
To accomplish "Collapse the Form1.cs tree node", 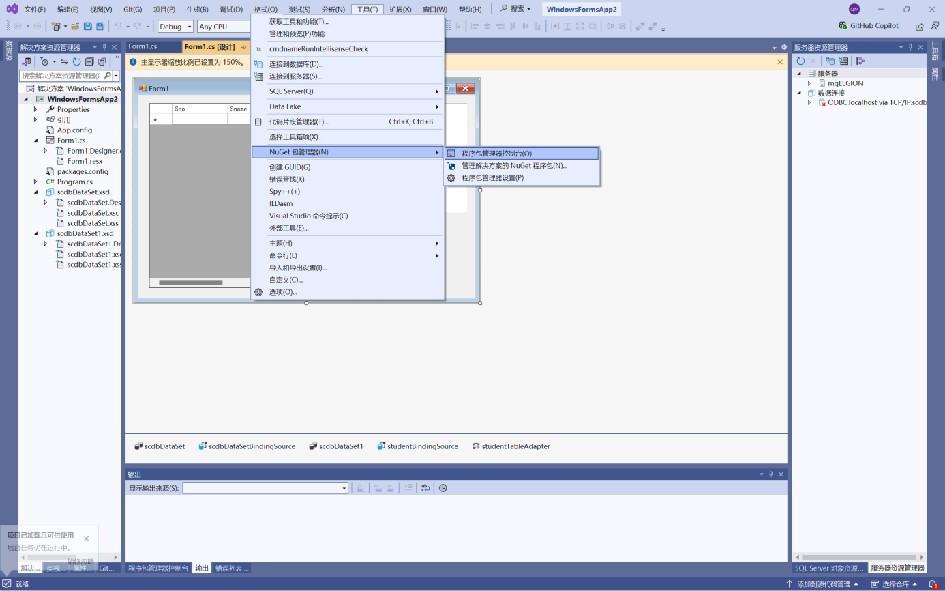I will (x=36, y=140).
